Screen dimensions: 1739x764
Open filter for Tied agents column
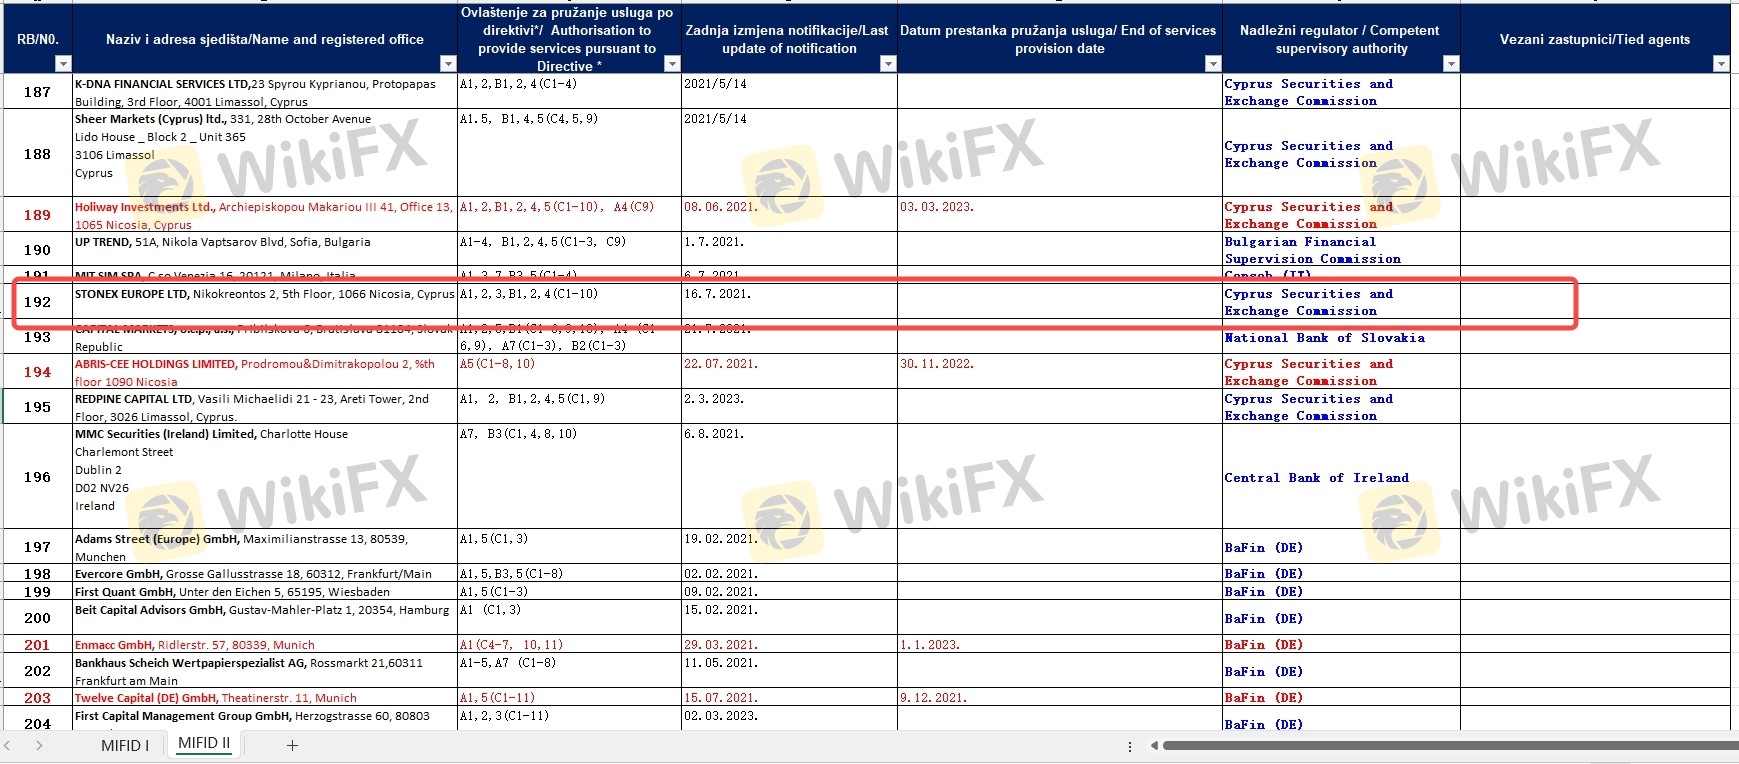click(x=1720, y=64)
